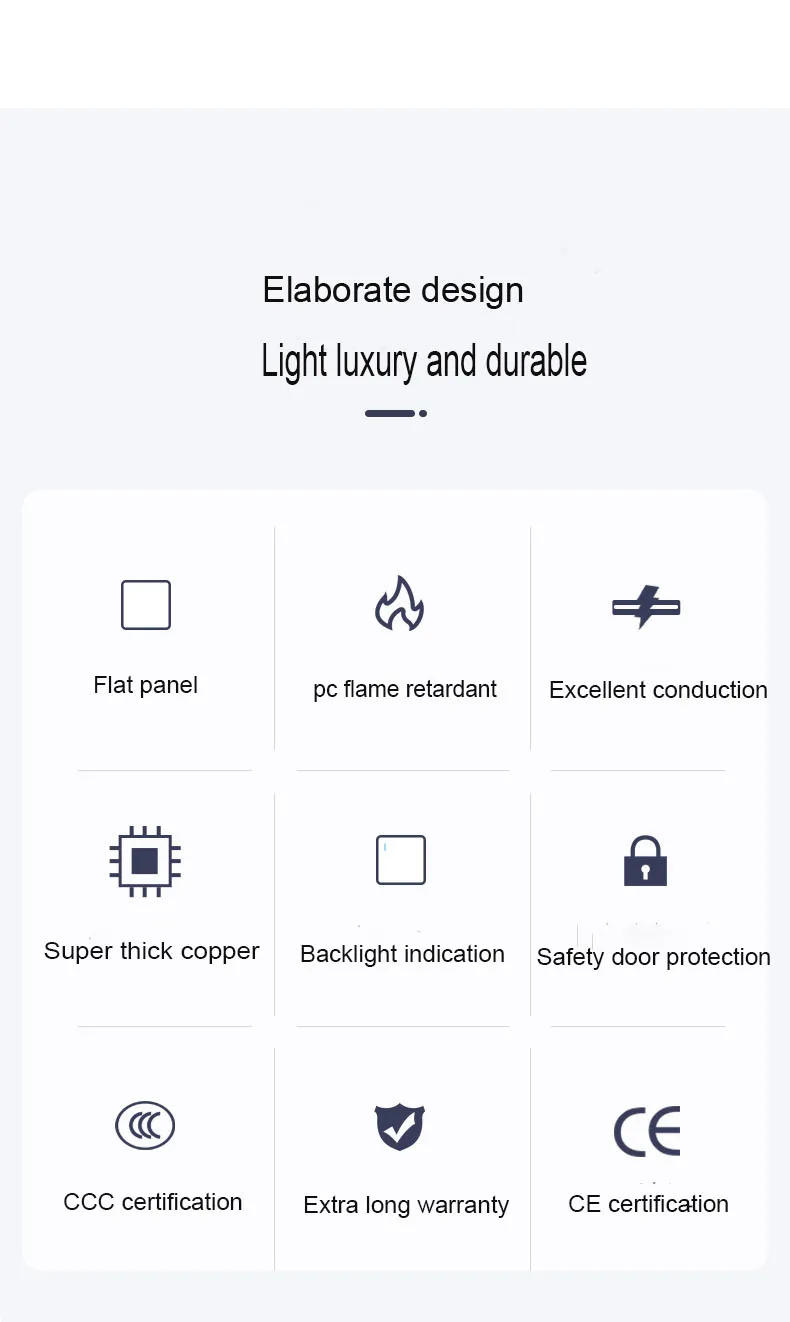The height and width of the screenshot is (1322, 790).
Task: Click the Light luxury and durable subtitle
Action: pos(424,361)
